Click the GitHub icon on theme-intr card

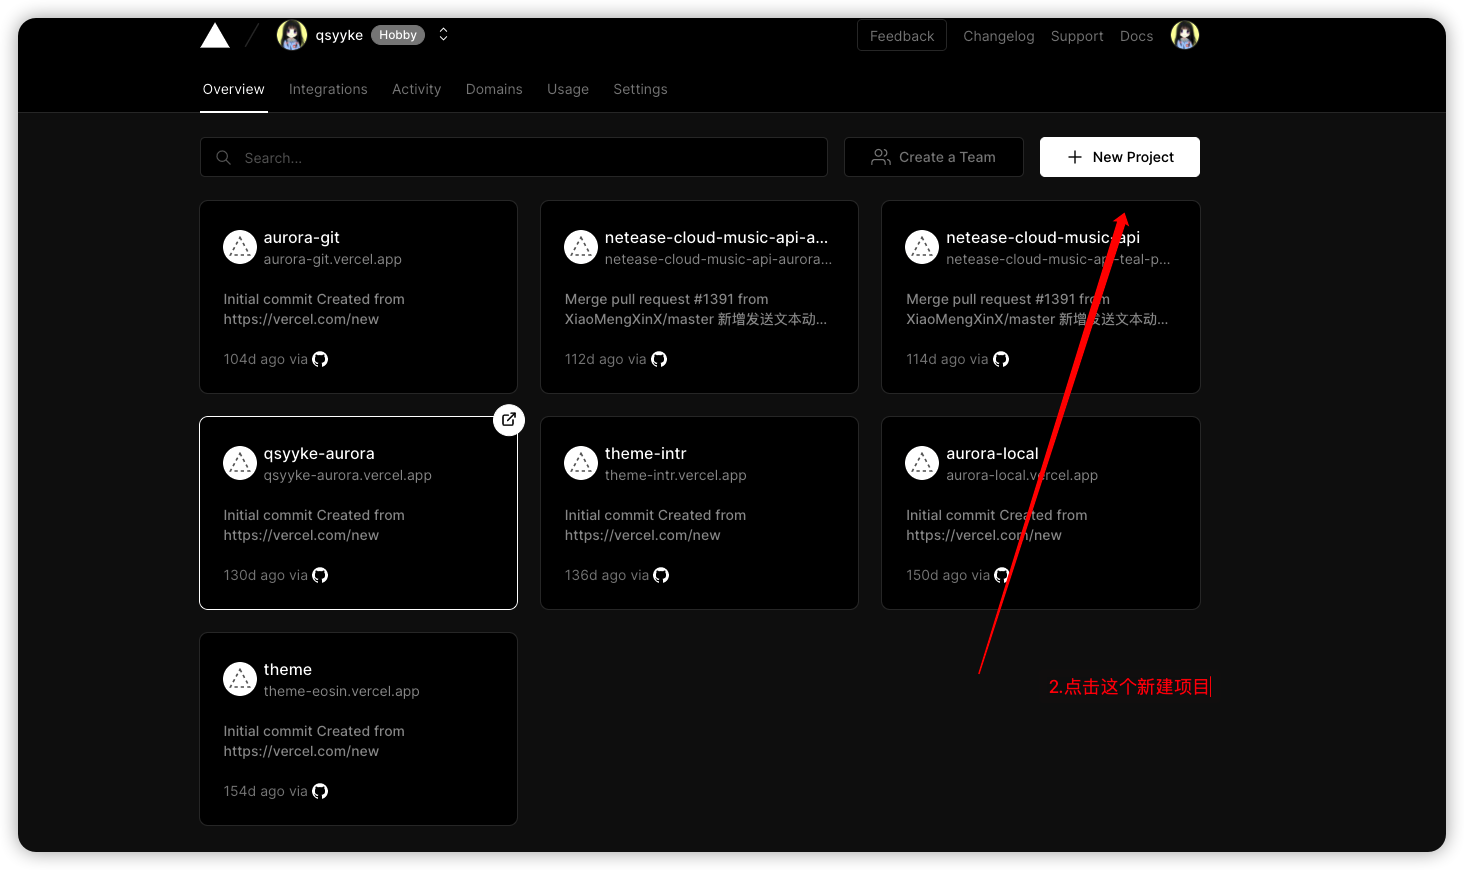tap(660, 575)
